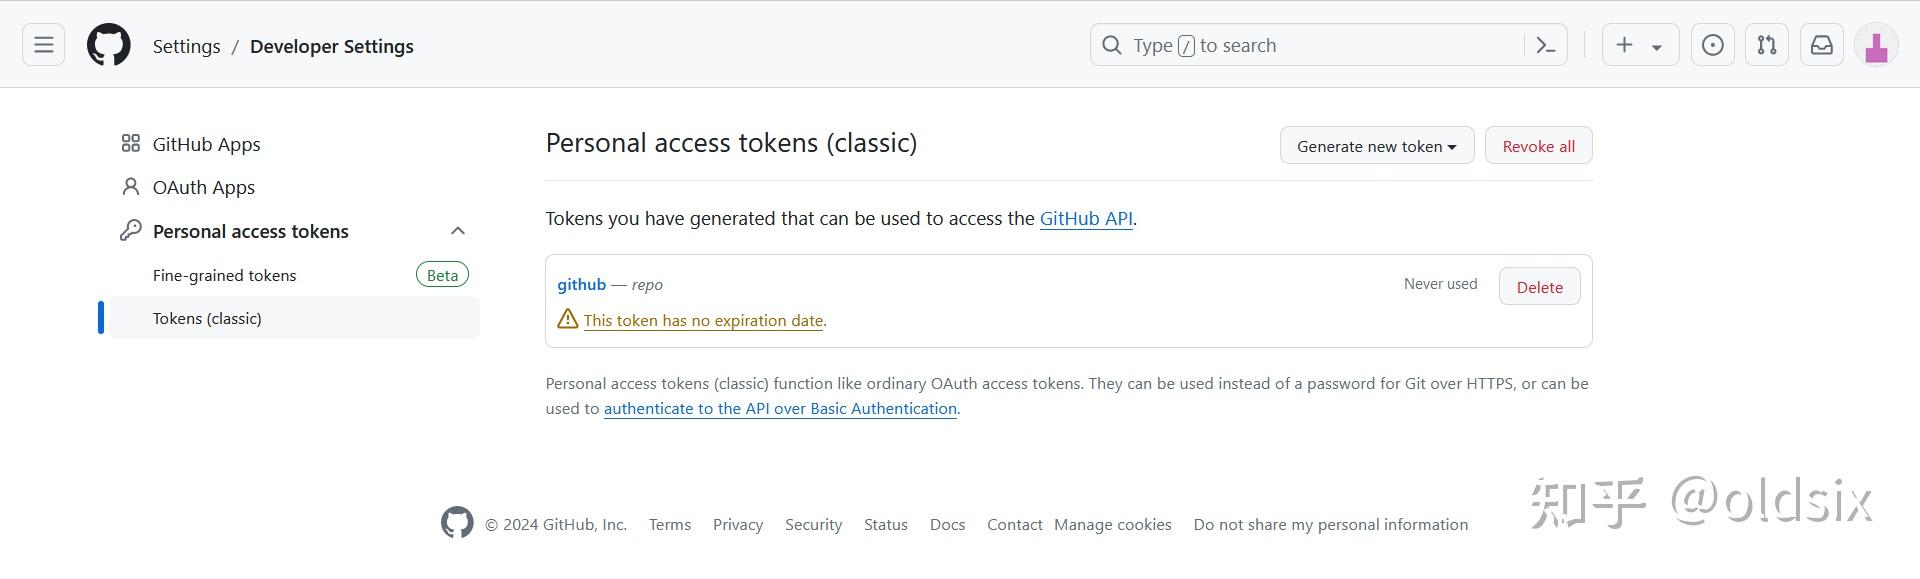Select Tokens (classic) in the sidebar
1920x579 pixels.
(x=207, y=318)
